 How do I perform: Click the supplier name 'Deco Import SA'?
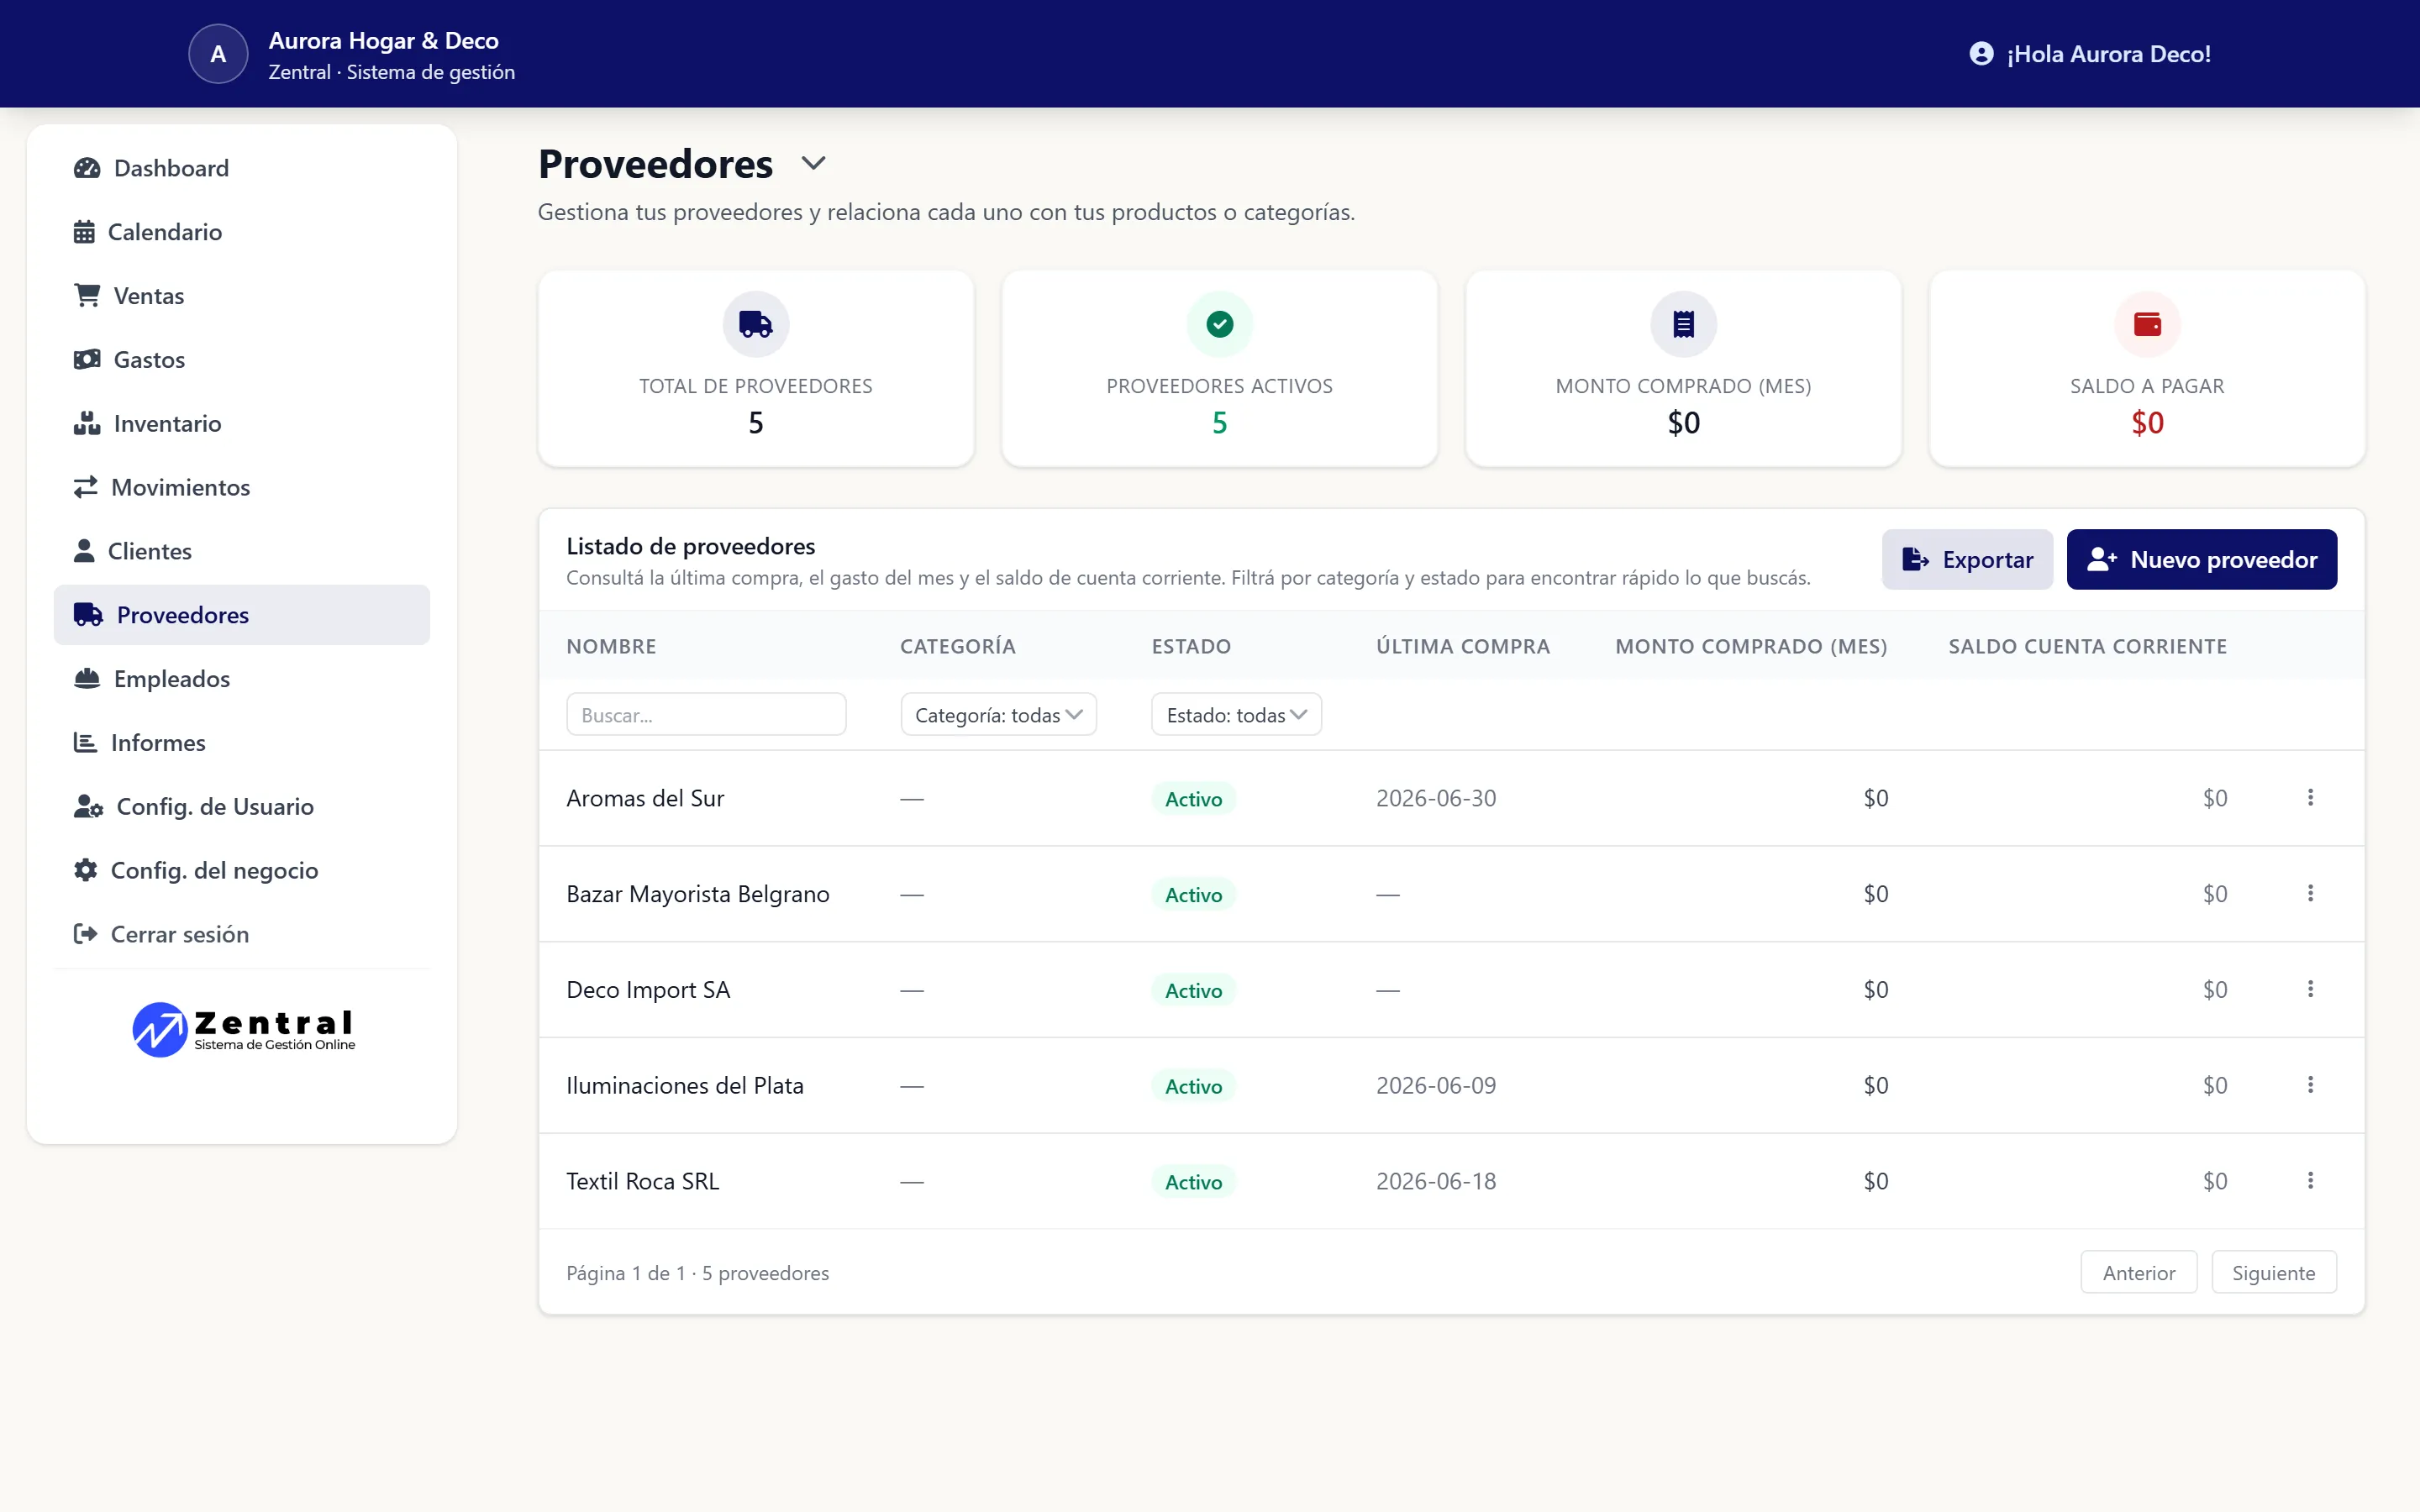(648, 990)
